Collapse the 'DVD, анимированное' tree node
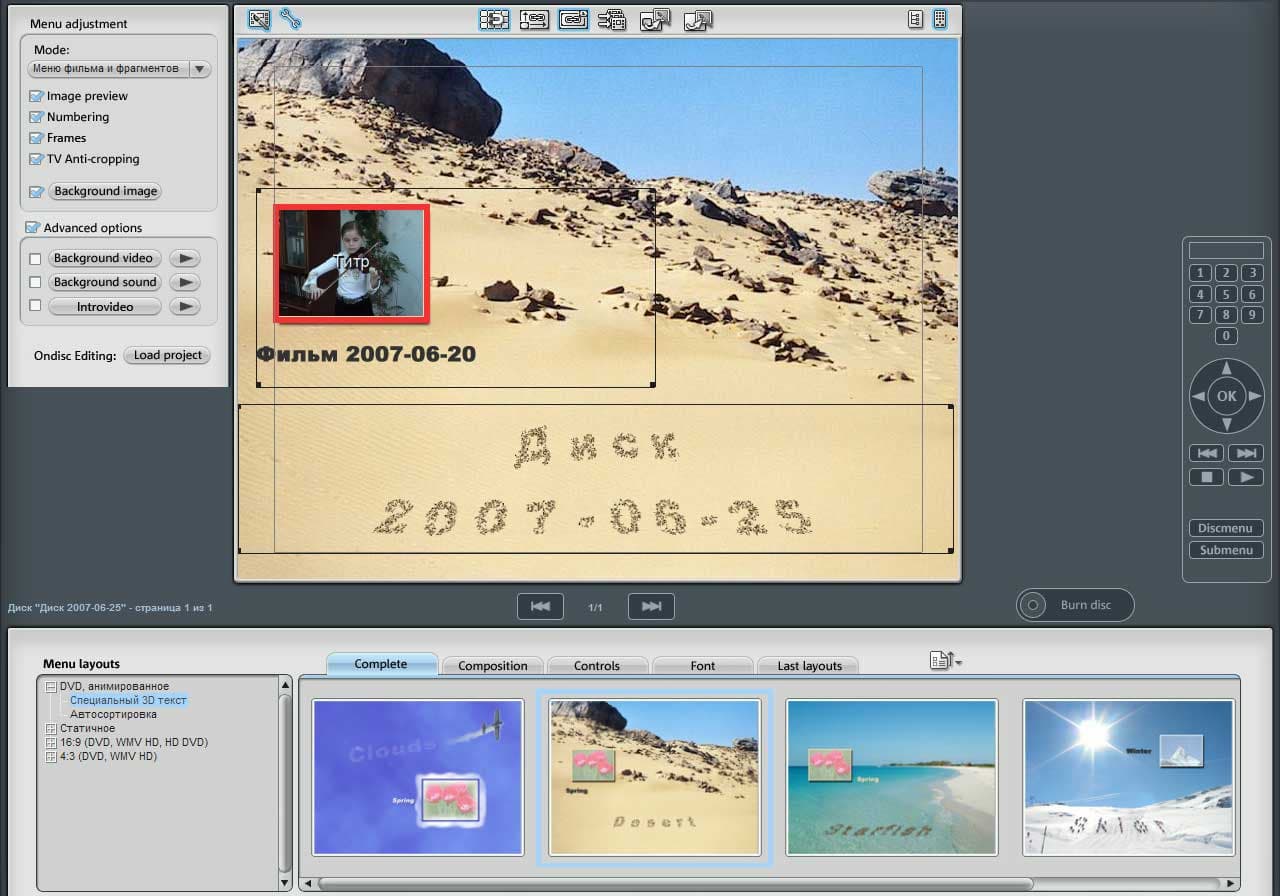 [51, 687]
